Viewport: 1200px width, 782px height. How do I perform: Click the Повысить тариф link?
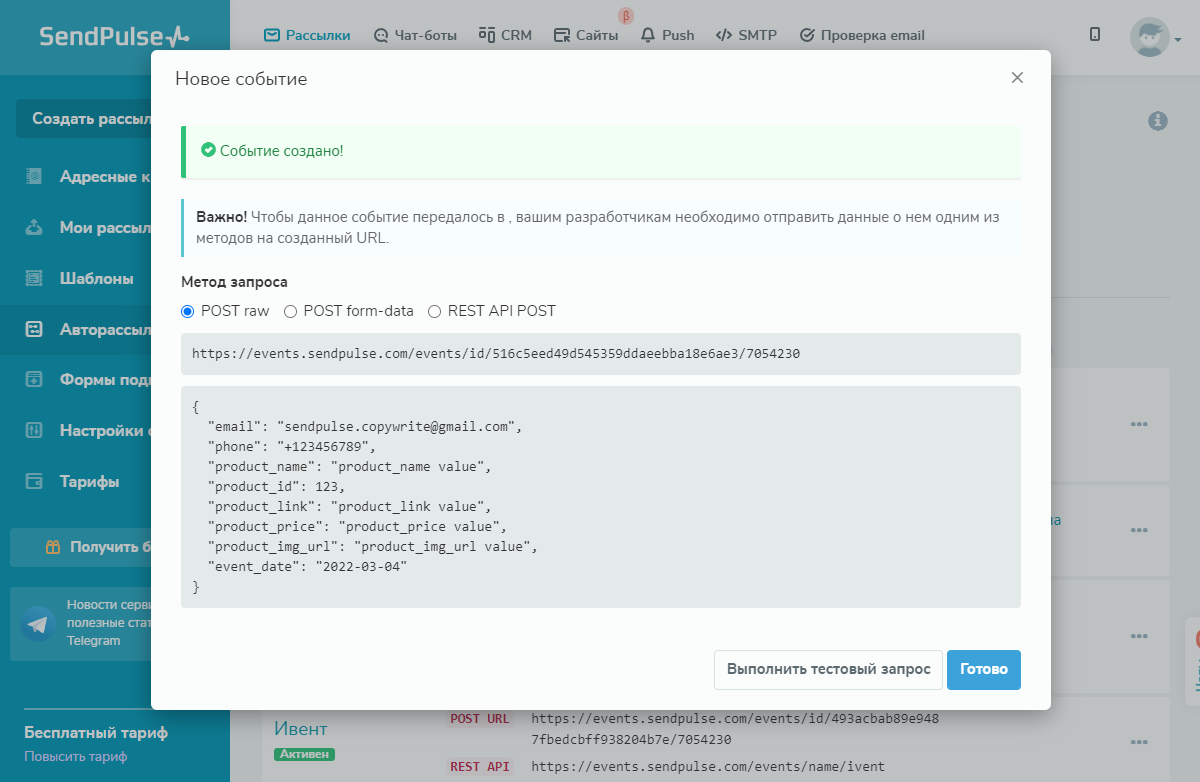pyautogui.click(x=76, y=757)
